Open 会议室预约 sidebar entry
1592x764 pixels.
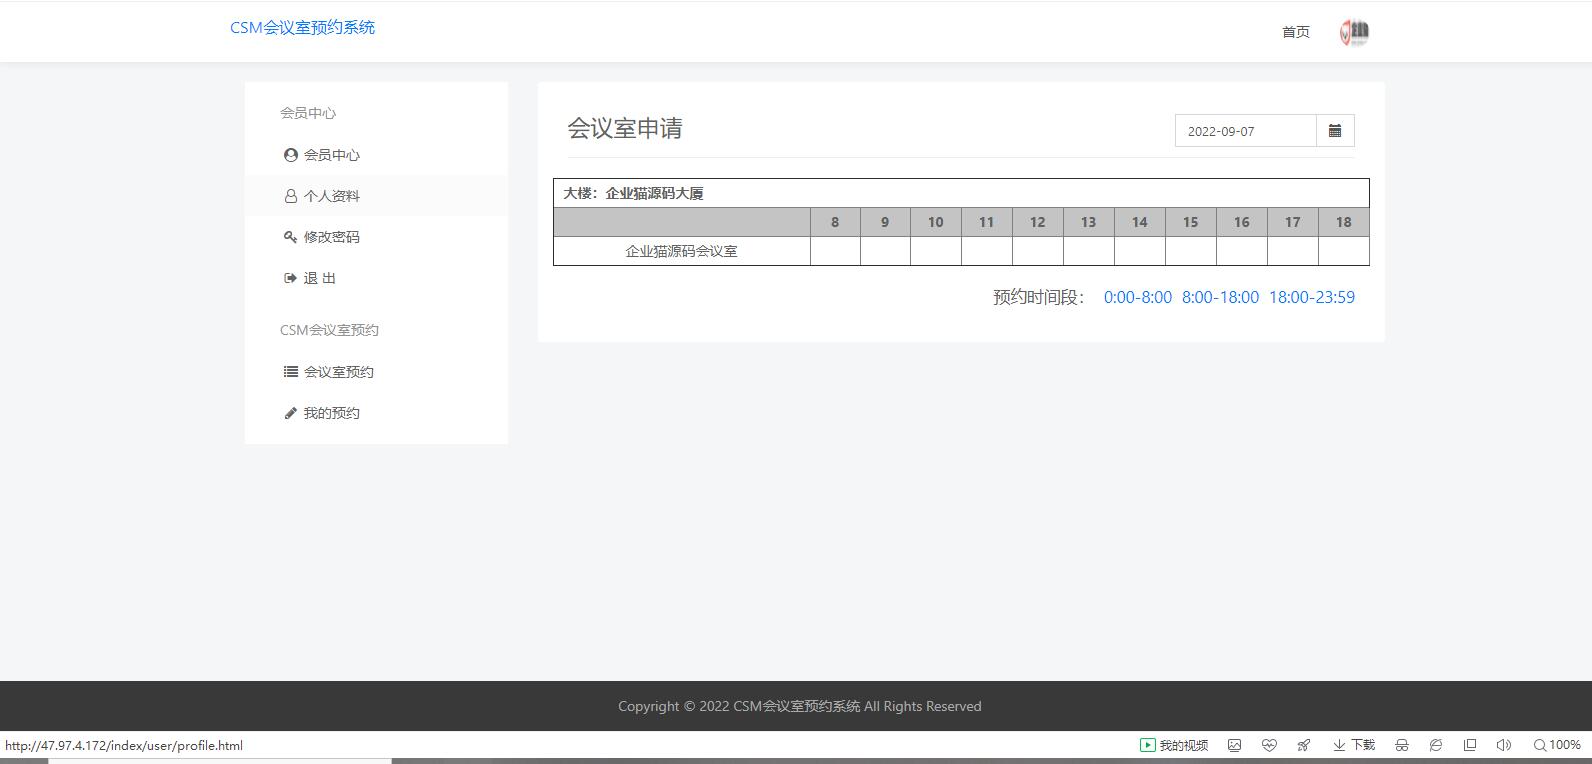(338, 372)
